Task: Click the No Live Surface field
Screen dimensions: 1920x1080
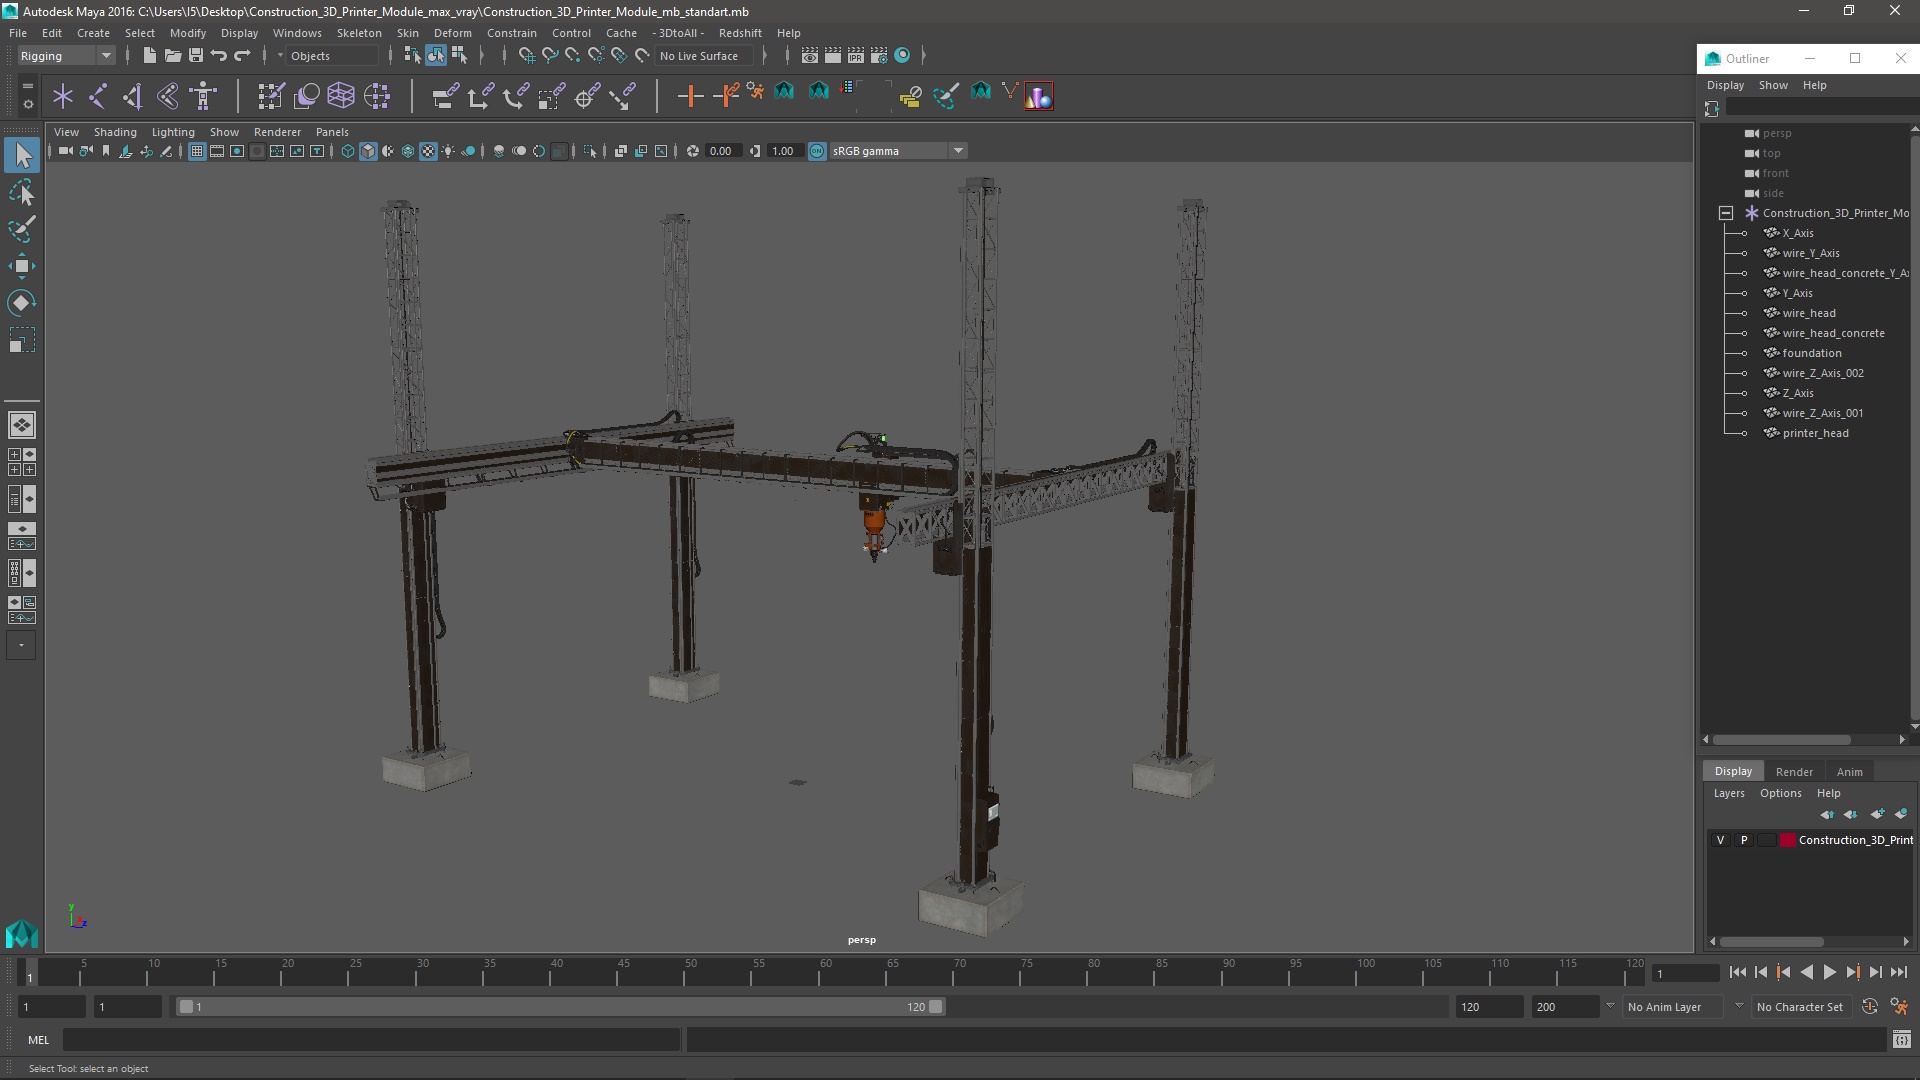Action: (706, 56)
